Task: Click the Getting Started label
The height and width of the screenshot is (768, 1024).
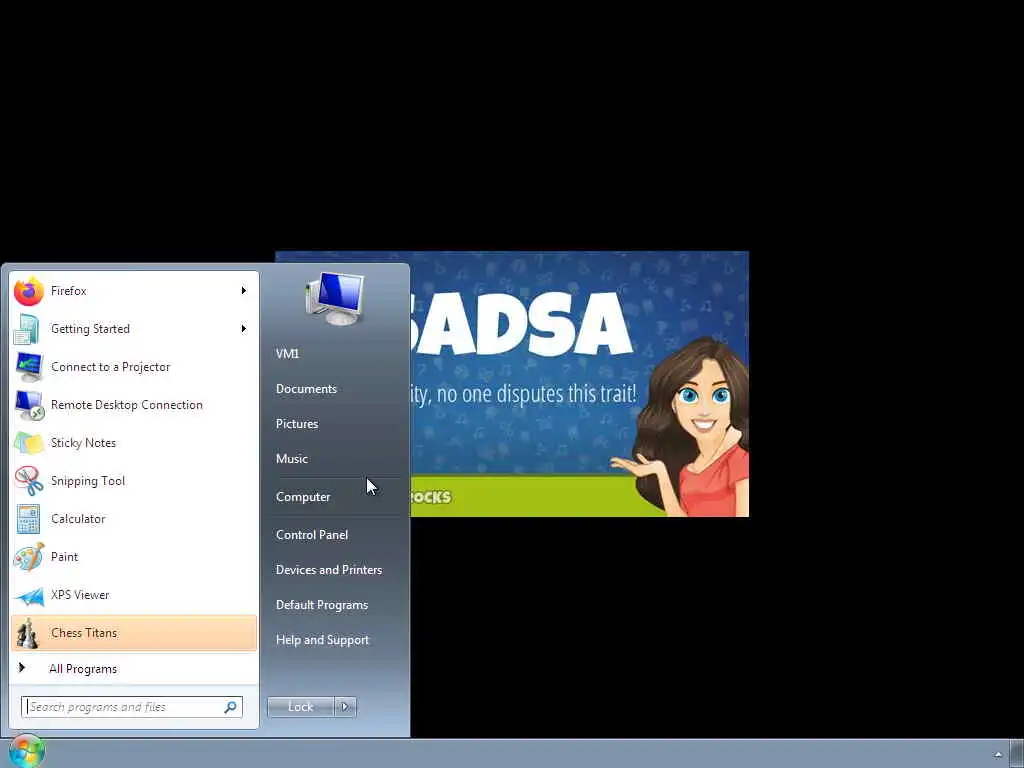Action: [x=90, y=329]
